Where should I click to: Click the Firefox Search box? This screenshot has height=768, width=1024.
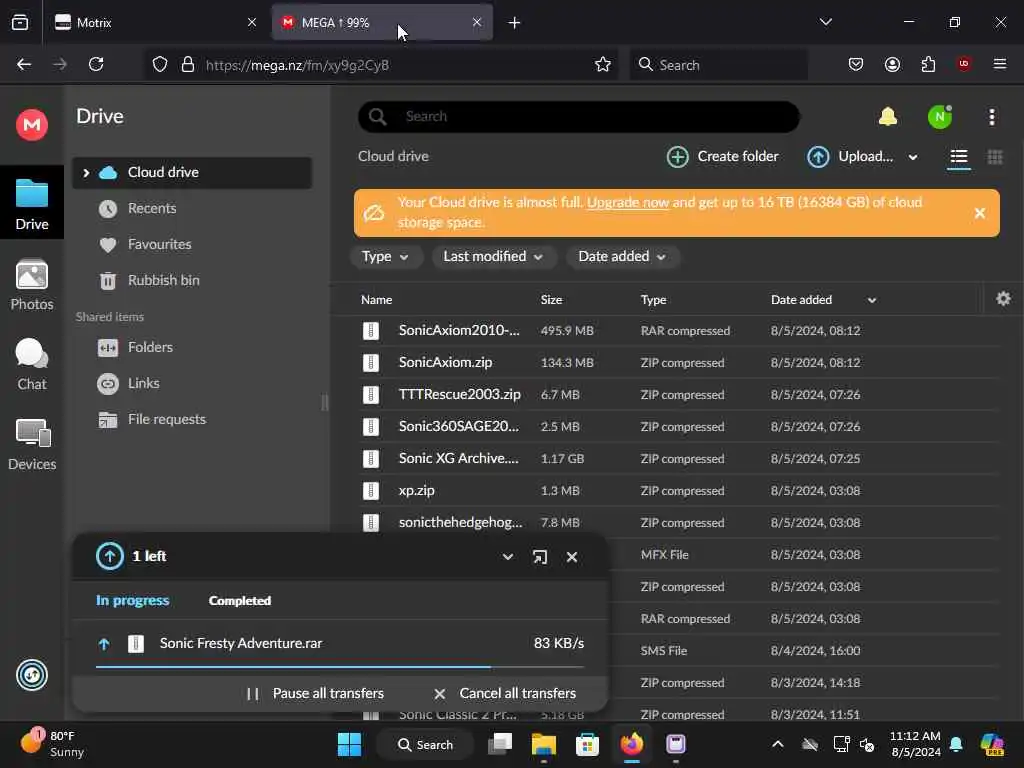(x=718, y=65)
